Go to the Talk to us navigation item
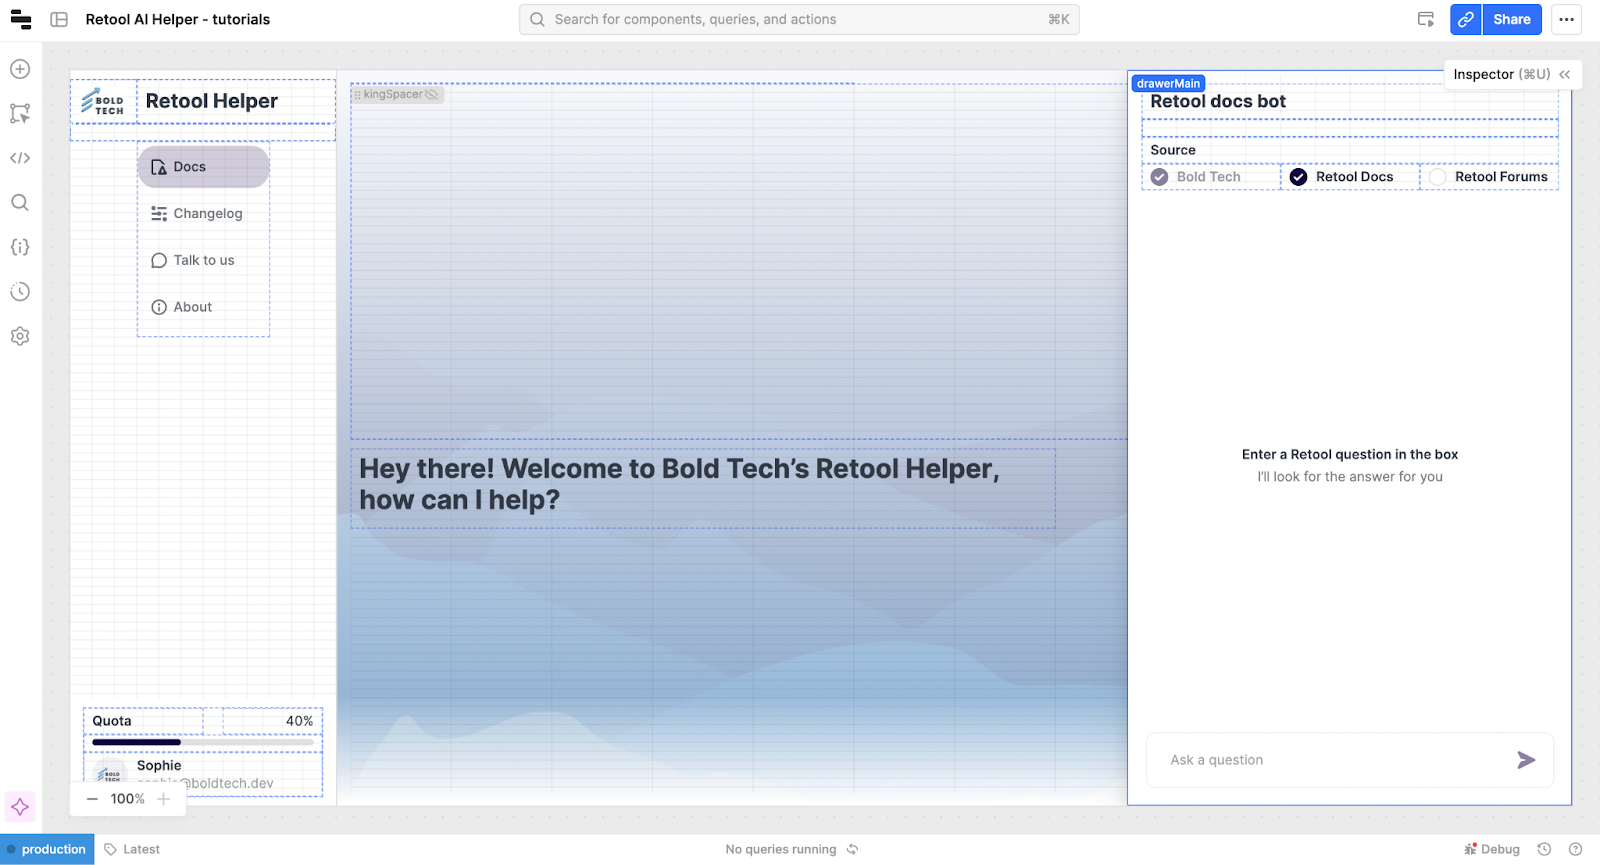The height and width of the screenshot is (865, 1600). coord(203,261)
